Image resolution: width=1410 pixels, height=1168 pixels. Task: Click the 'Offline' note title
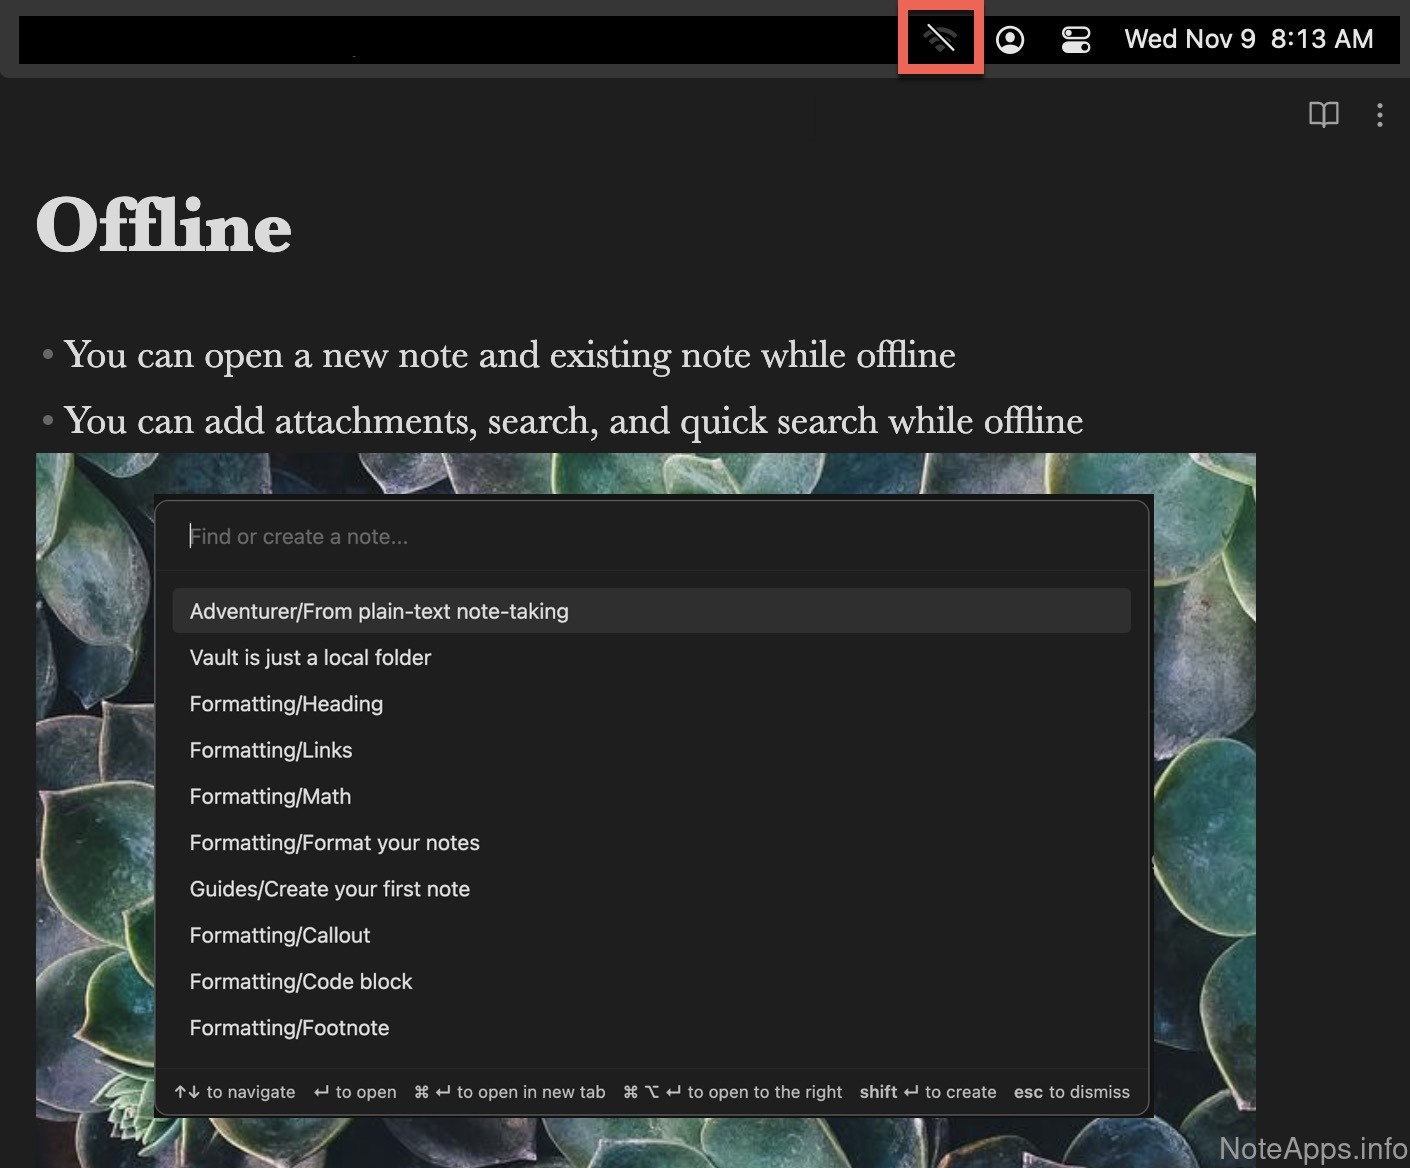pyautogui.click(x=164, y=226)
